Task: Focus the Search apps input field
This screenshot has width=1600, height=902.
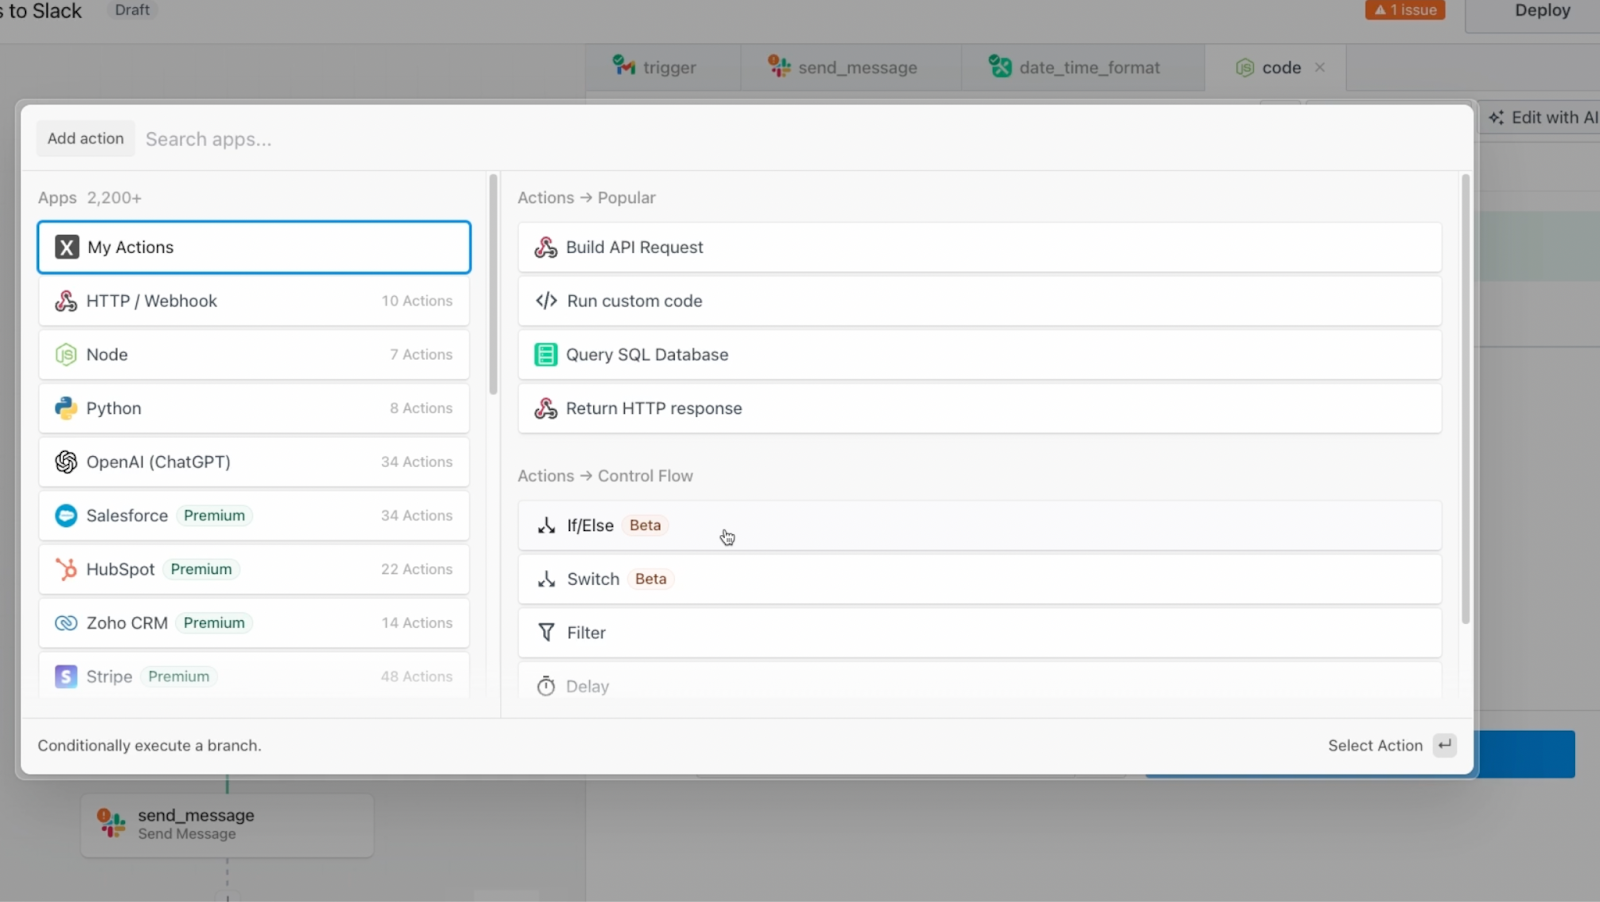Action: tap(800, 139)
